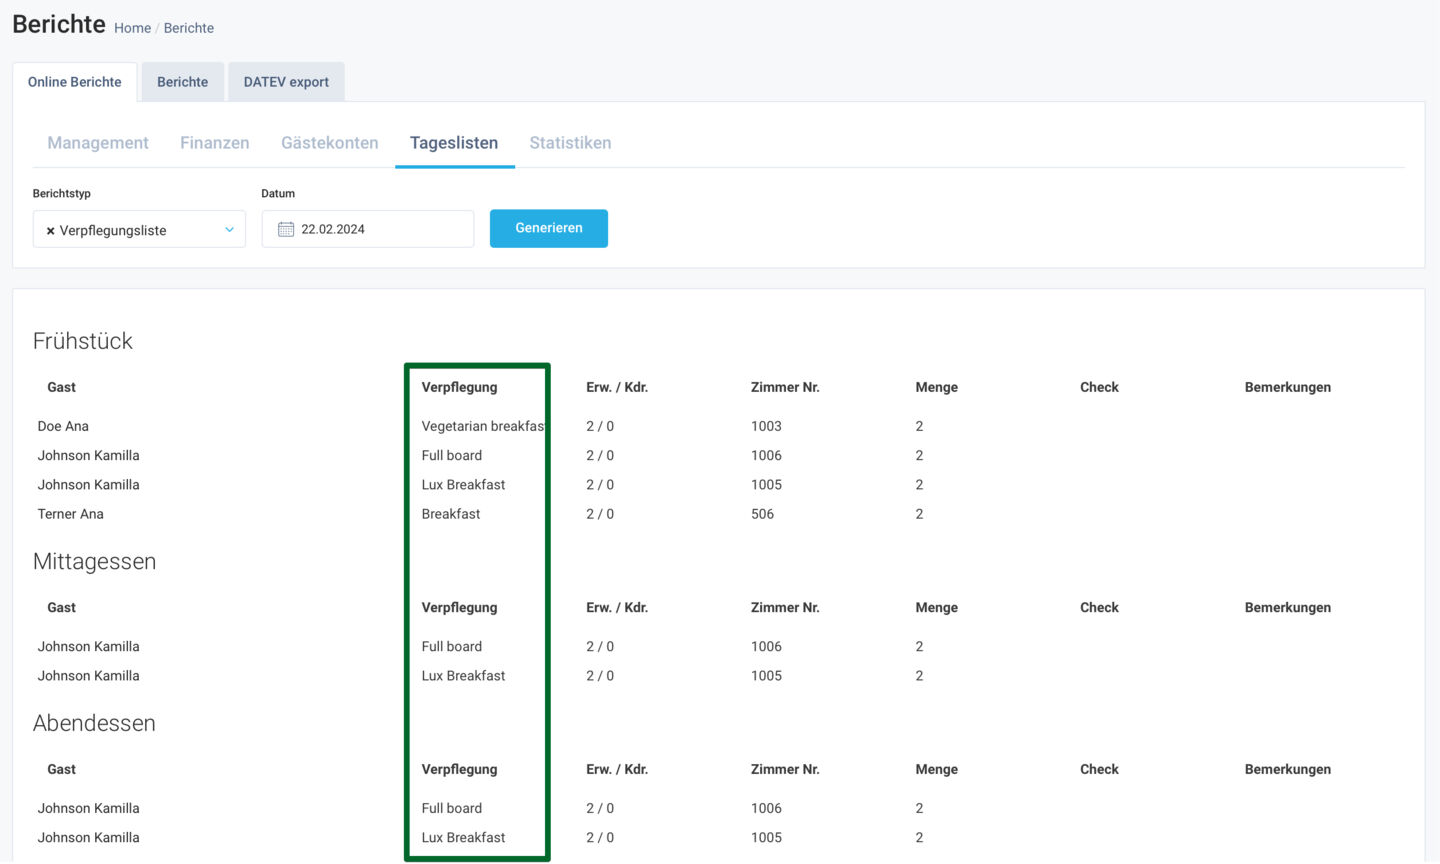Image resolution: width=1440 pixels, height=864 pixels.
Task: Click the Menge header in the Frühstück table
Action: (936, 387)
